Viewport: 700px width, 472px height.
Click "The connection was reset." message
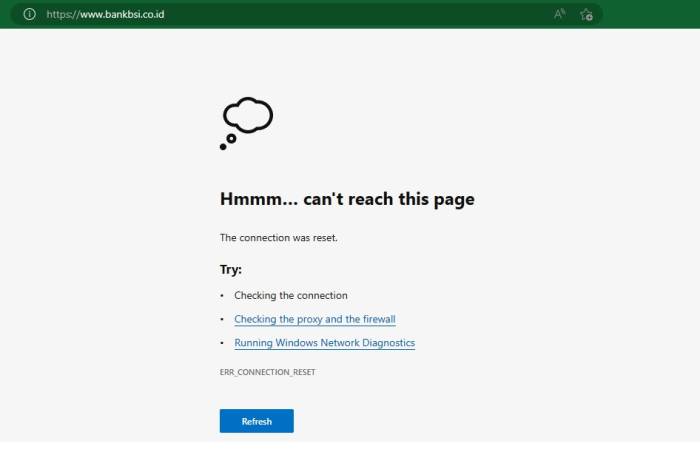pos(279,238)
